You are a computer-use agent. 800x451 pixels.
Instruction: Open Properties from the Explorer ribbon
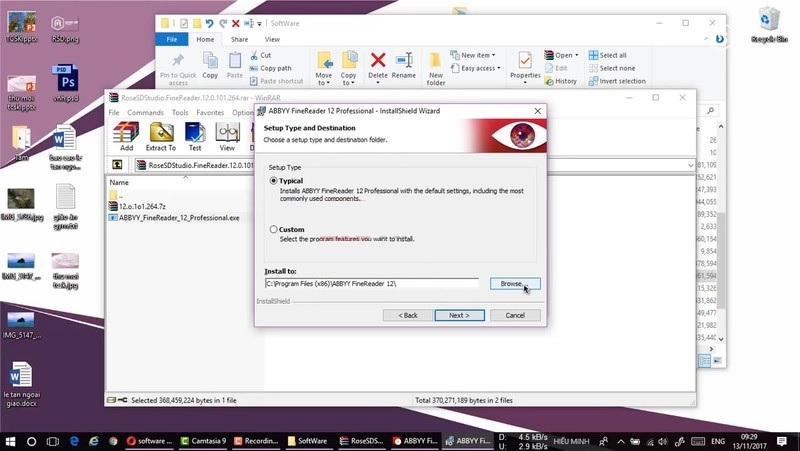click(525, 64)
